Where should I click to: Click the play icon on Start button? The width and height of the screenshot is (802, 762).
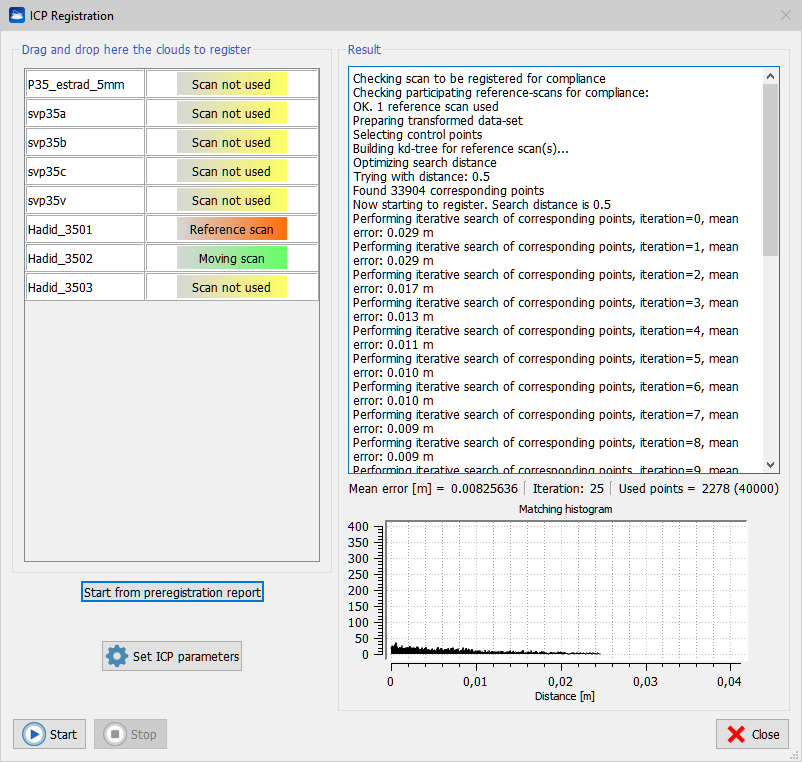(33, 734)
